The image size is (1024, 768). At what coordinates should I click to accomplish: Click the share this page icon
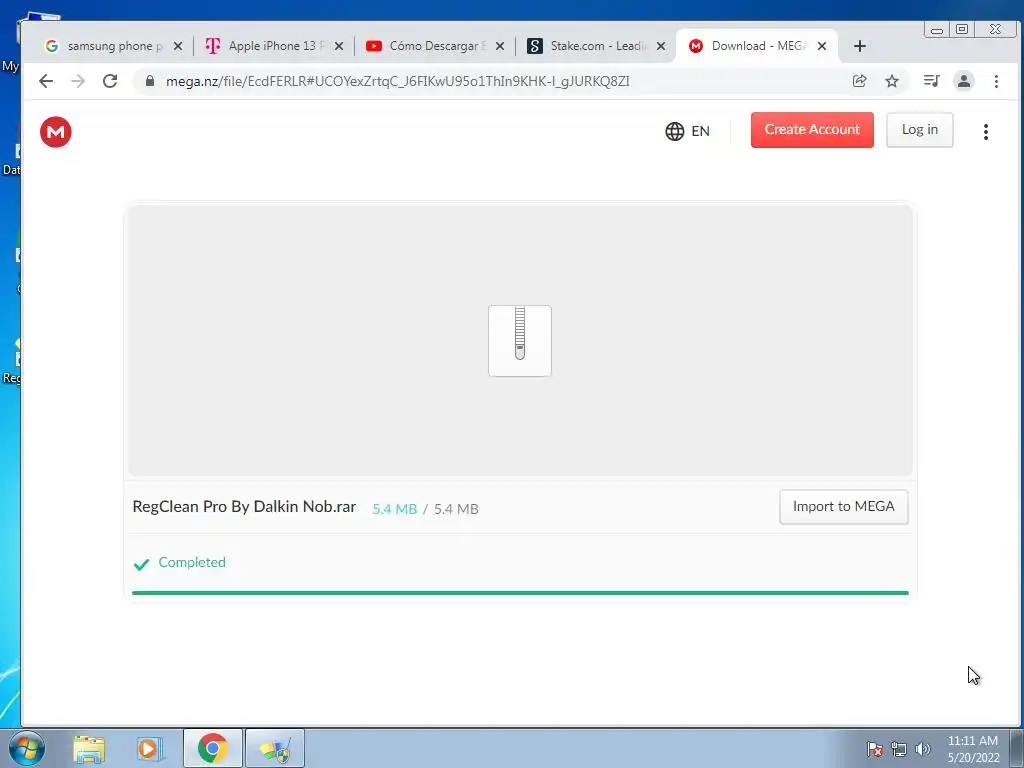(x=859, y=81)
